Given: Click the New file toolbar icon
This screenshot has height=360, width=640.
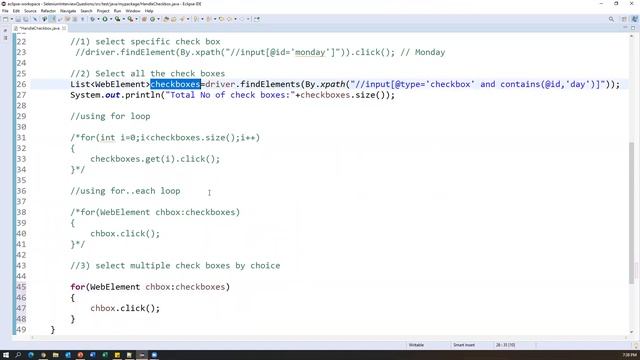Looking at the screenshot, I should pyautogui.click(x=5, y=19).
